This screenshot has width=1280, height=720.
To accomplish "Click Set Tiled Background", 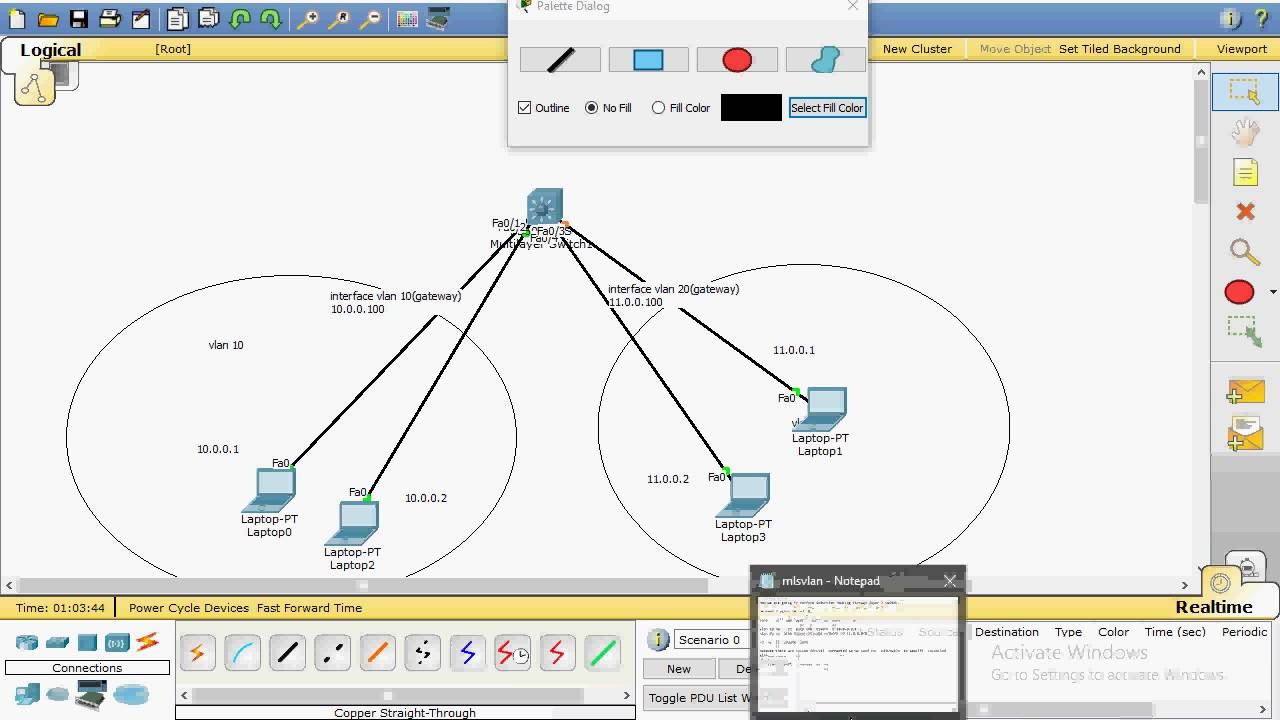I will [1120, 49].
